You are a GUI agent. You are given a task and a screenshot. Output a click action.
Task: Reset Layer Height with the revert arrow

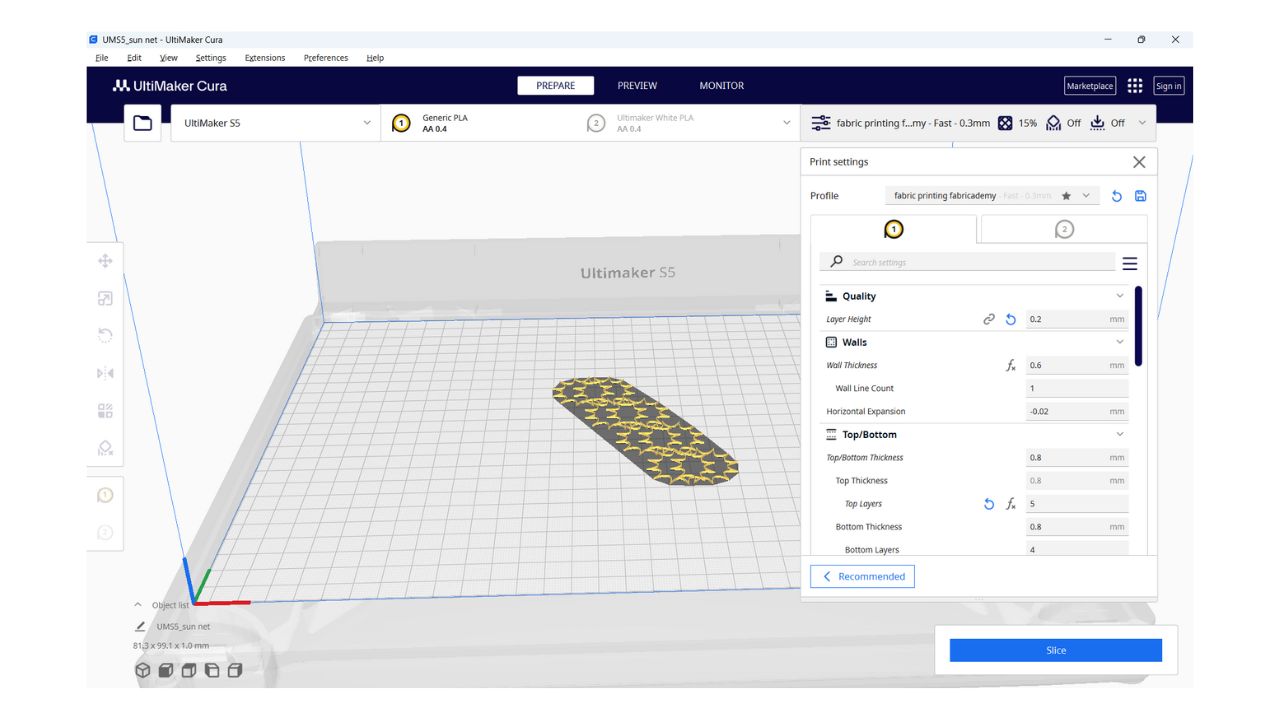1010,320
